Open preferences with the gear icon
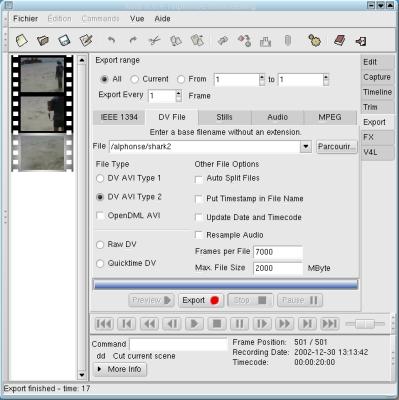The width and height of the screenshot is (399, 400). 314,41
